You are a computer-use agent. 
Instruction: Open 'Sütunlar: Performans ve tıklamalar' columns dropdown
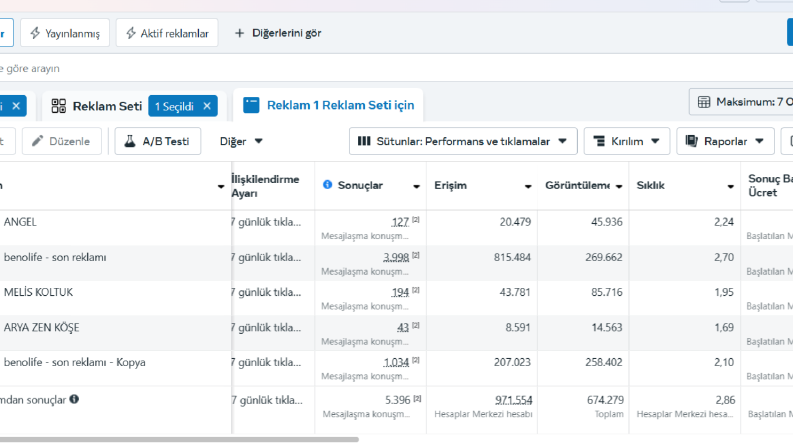click(x=463, y=141)
